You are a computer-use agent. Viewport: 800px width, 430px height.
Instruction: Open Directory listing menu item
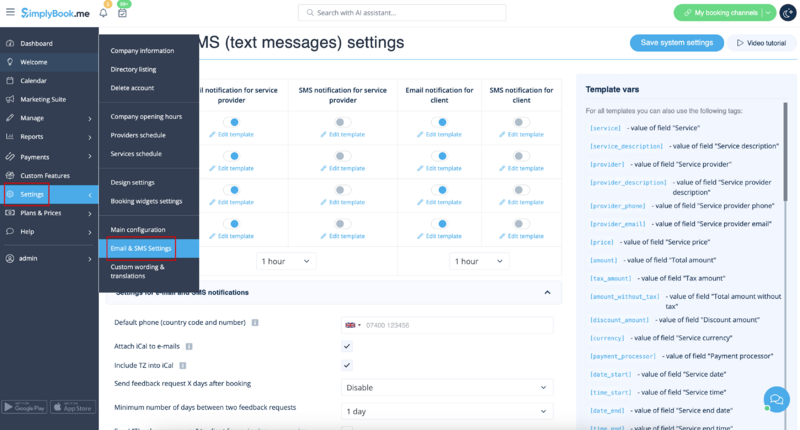coord(133,69)
